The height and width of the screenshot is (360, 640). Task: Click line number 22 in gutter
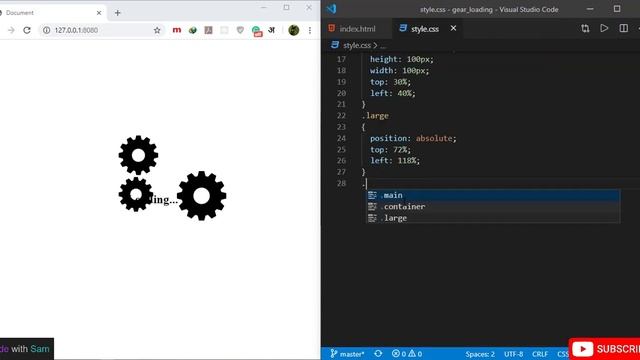(341, 116)
